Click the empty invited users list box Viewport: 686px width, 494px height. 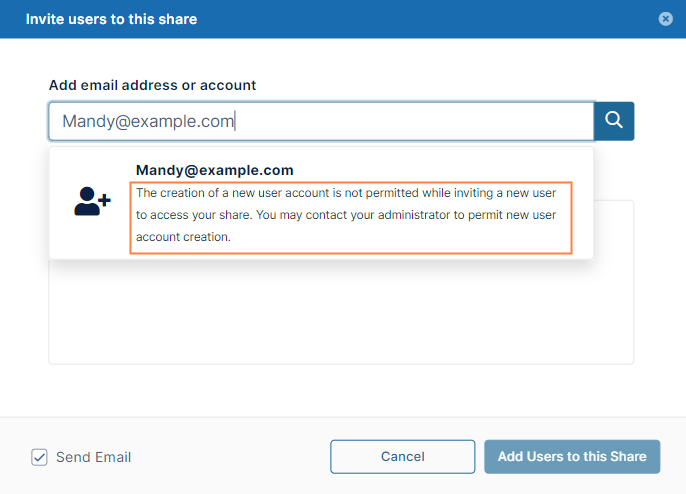340,320
